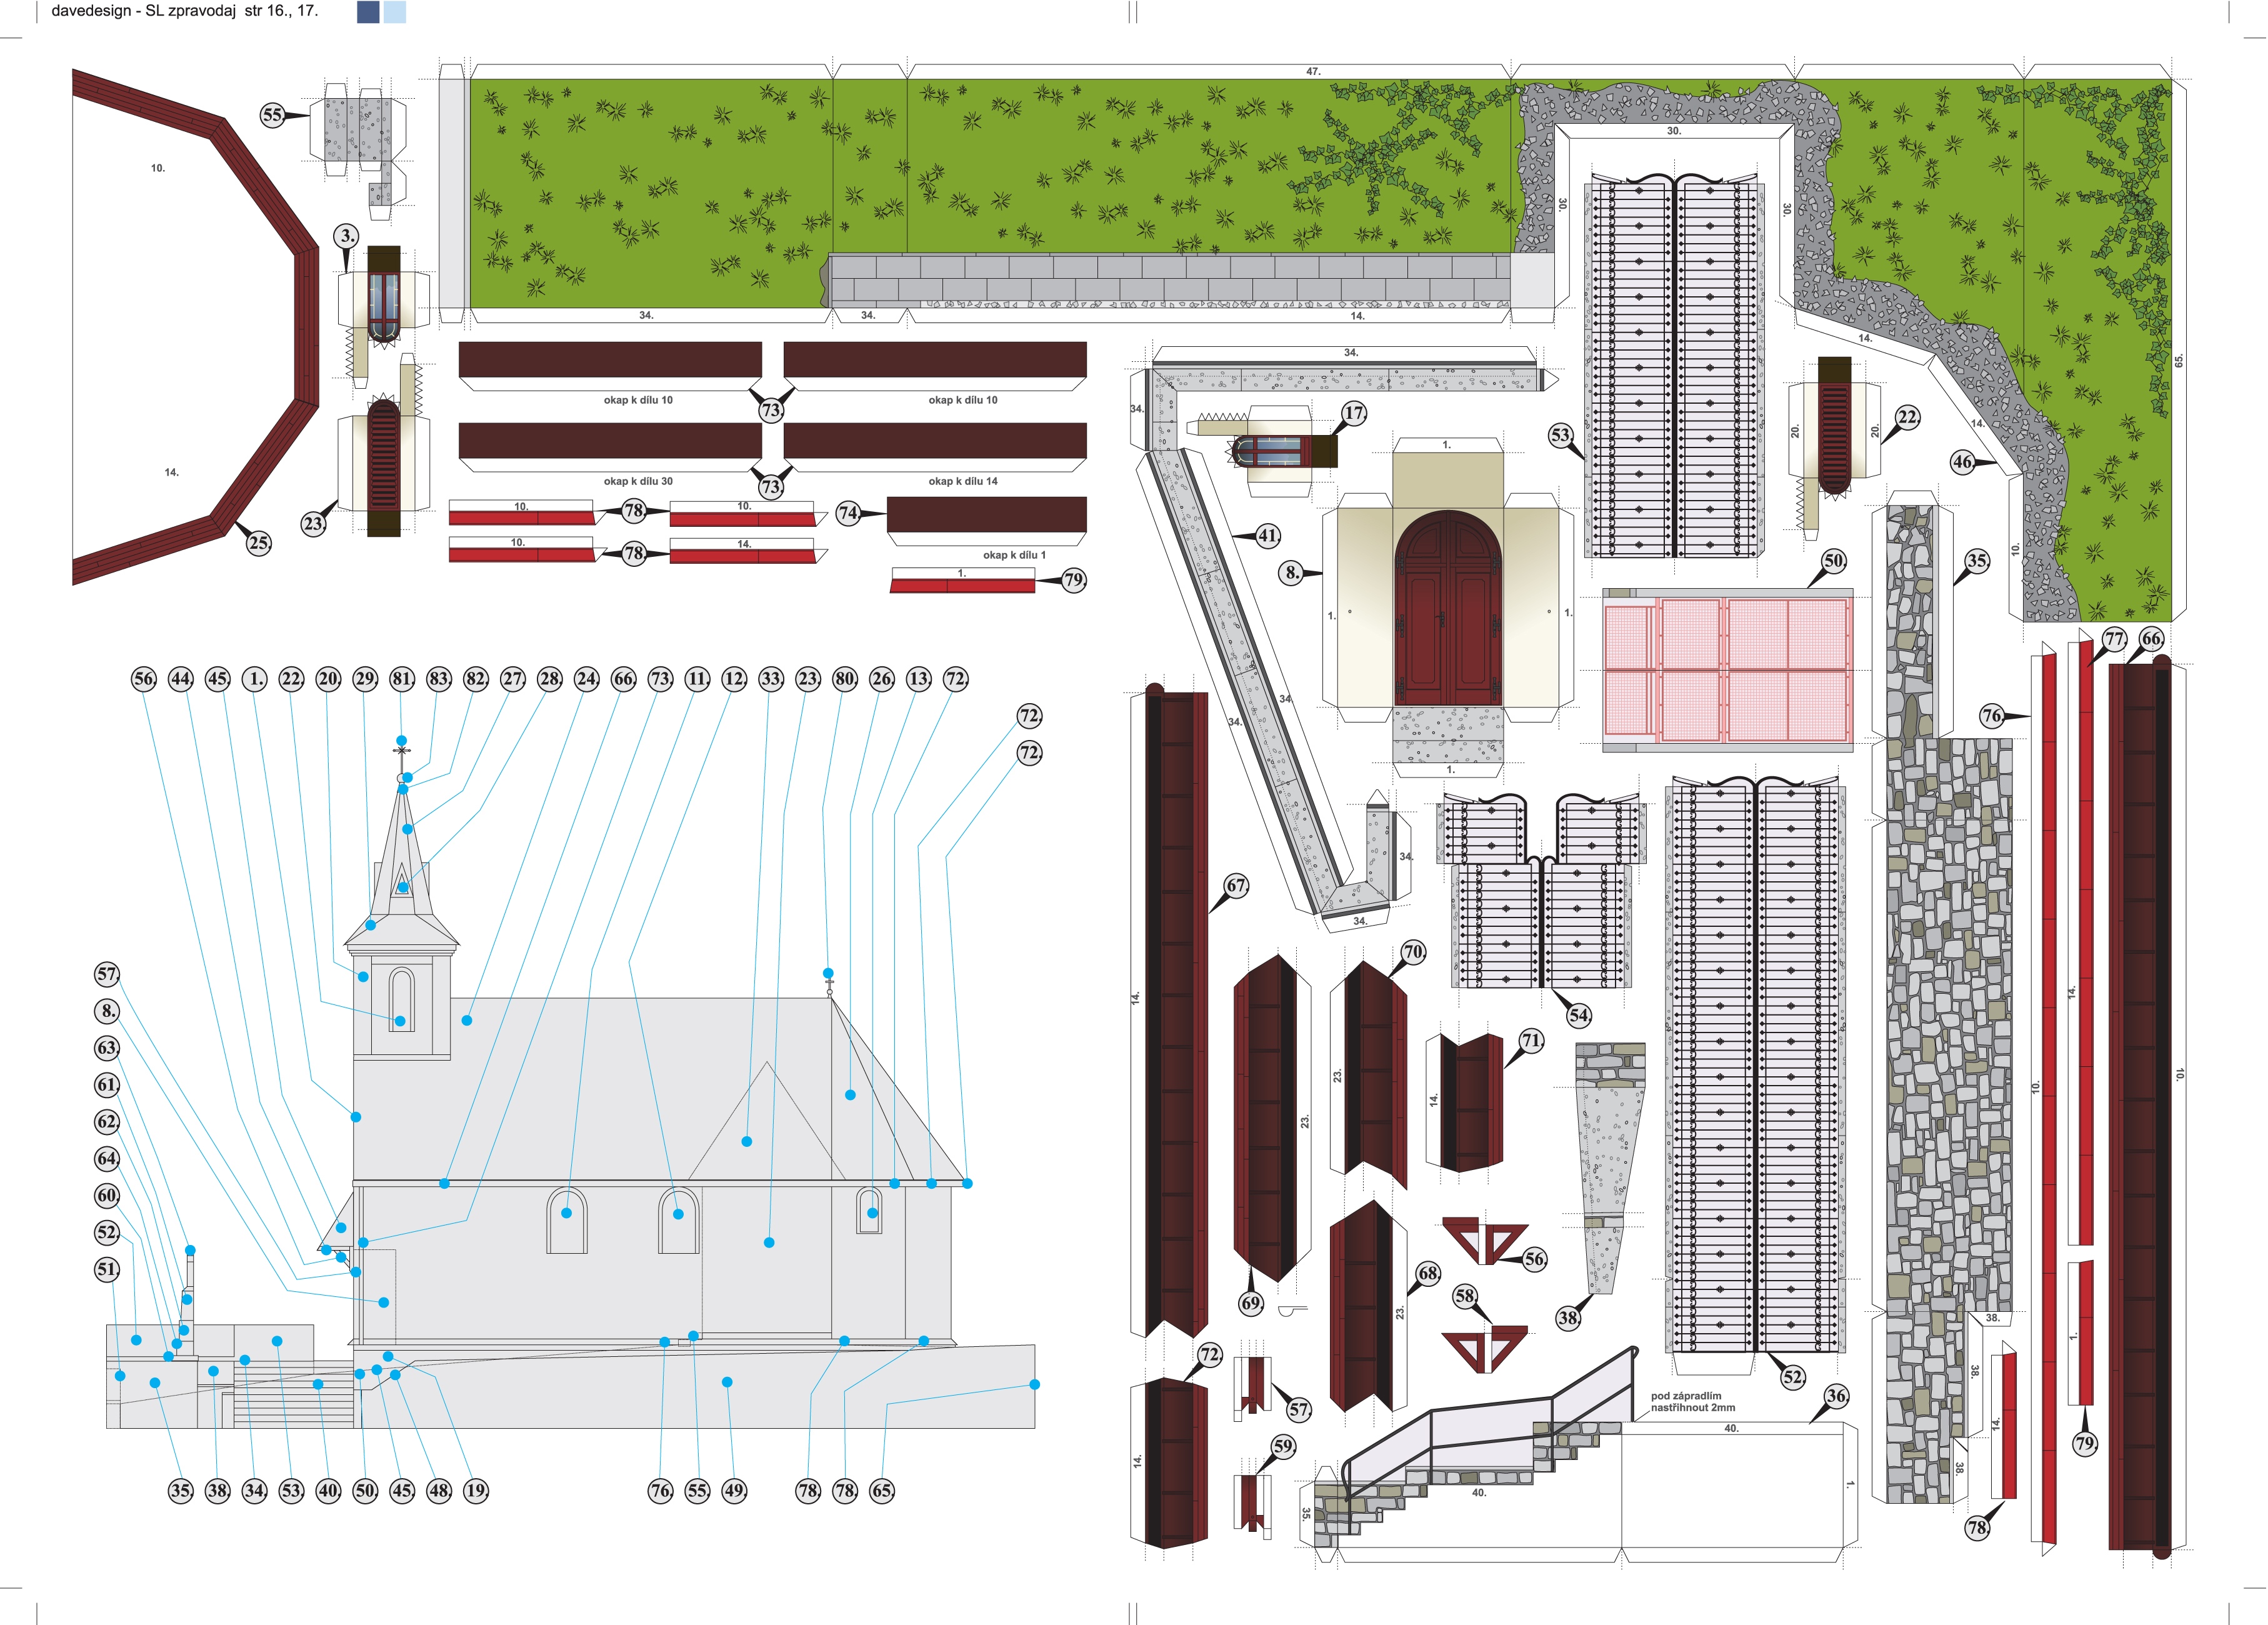Select the circled 81 legend number above spire

coord(402,679)
